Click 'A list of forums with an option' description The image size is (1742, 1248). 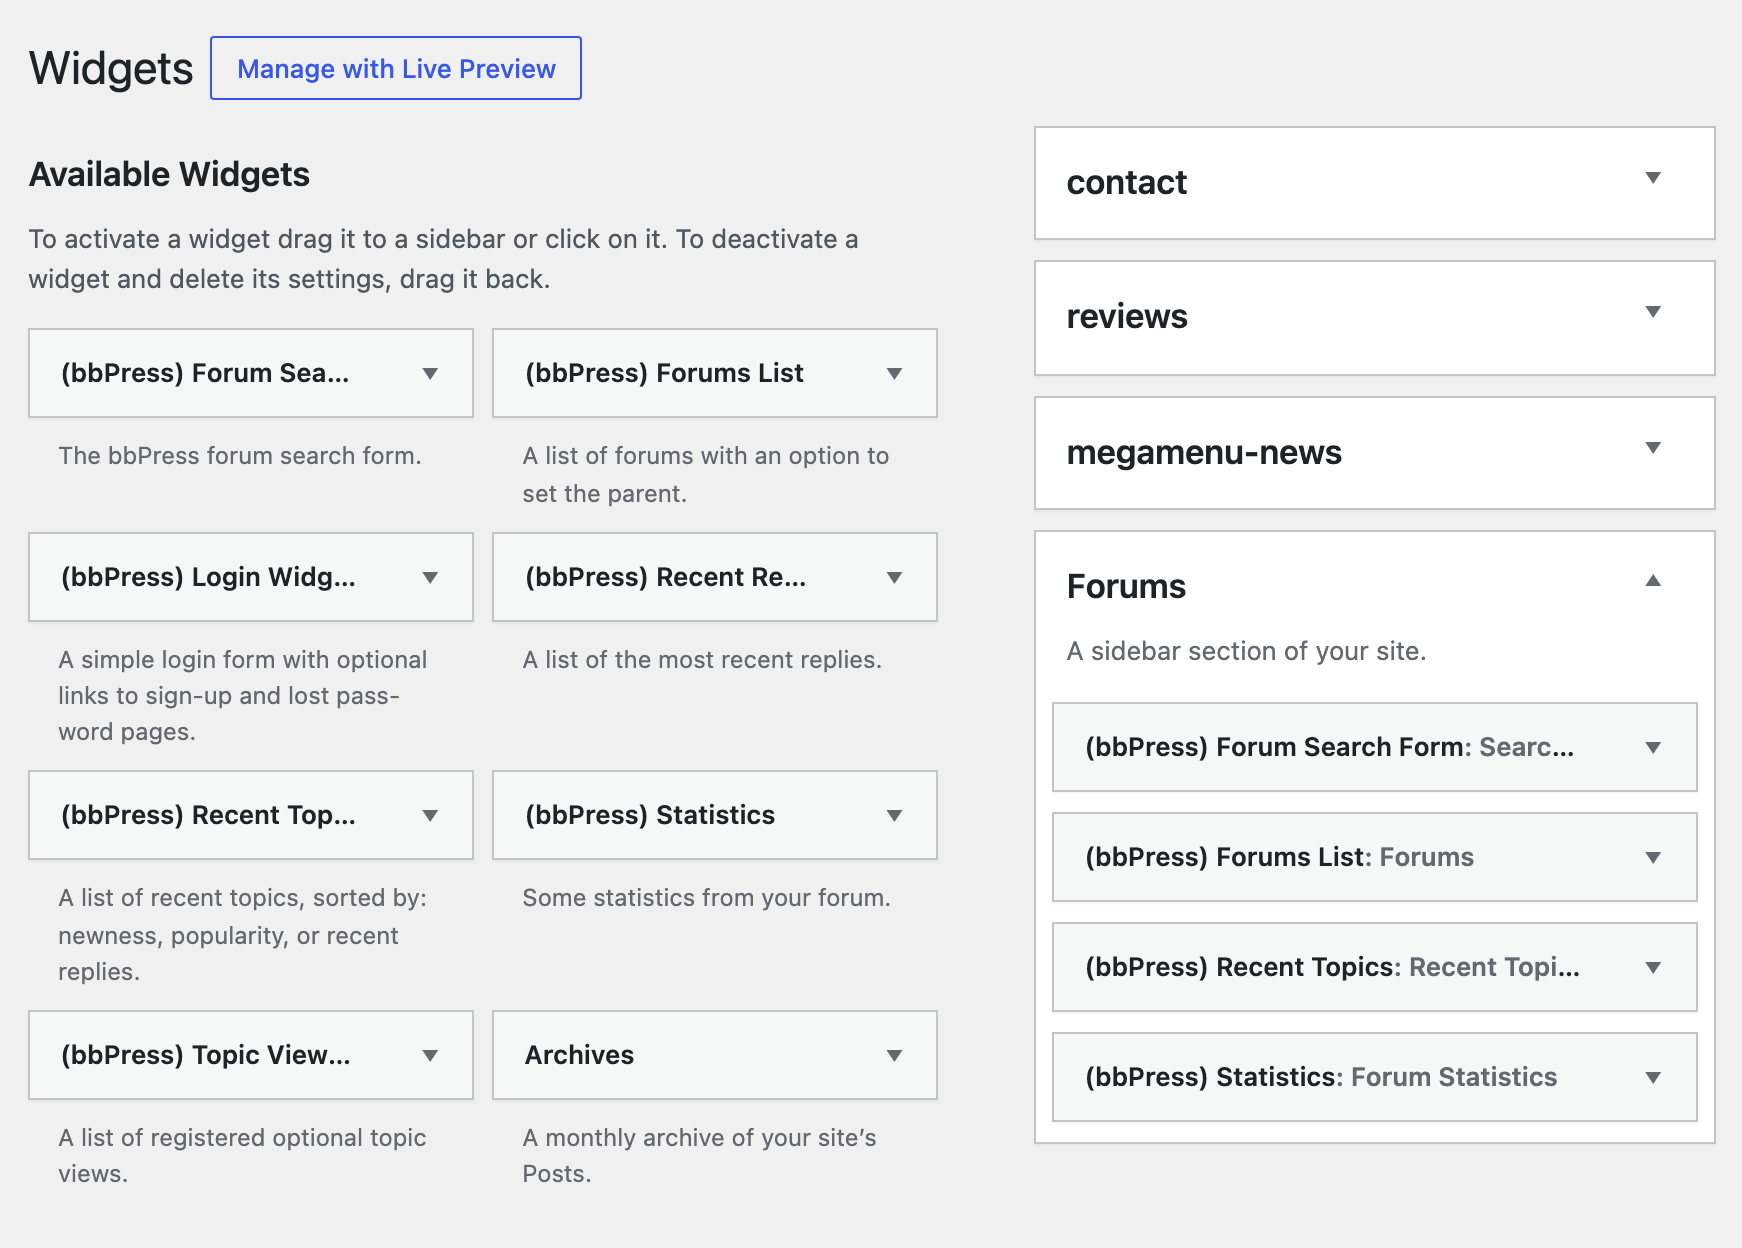point(705,474)
